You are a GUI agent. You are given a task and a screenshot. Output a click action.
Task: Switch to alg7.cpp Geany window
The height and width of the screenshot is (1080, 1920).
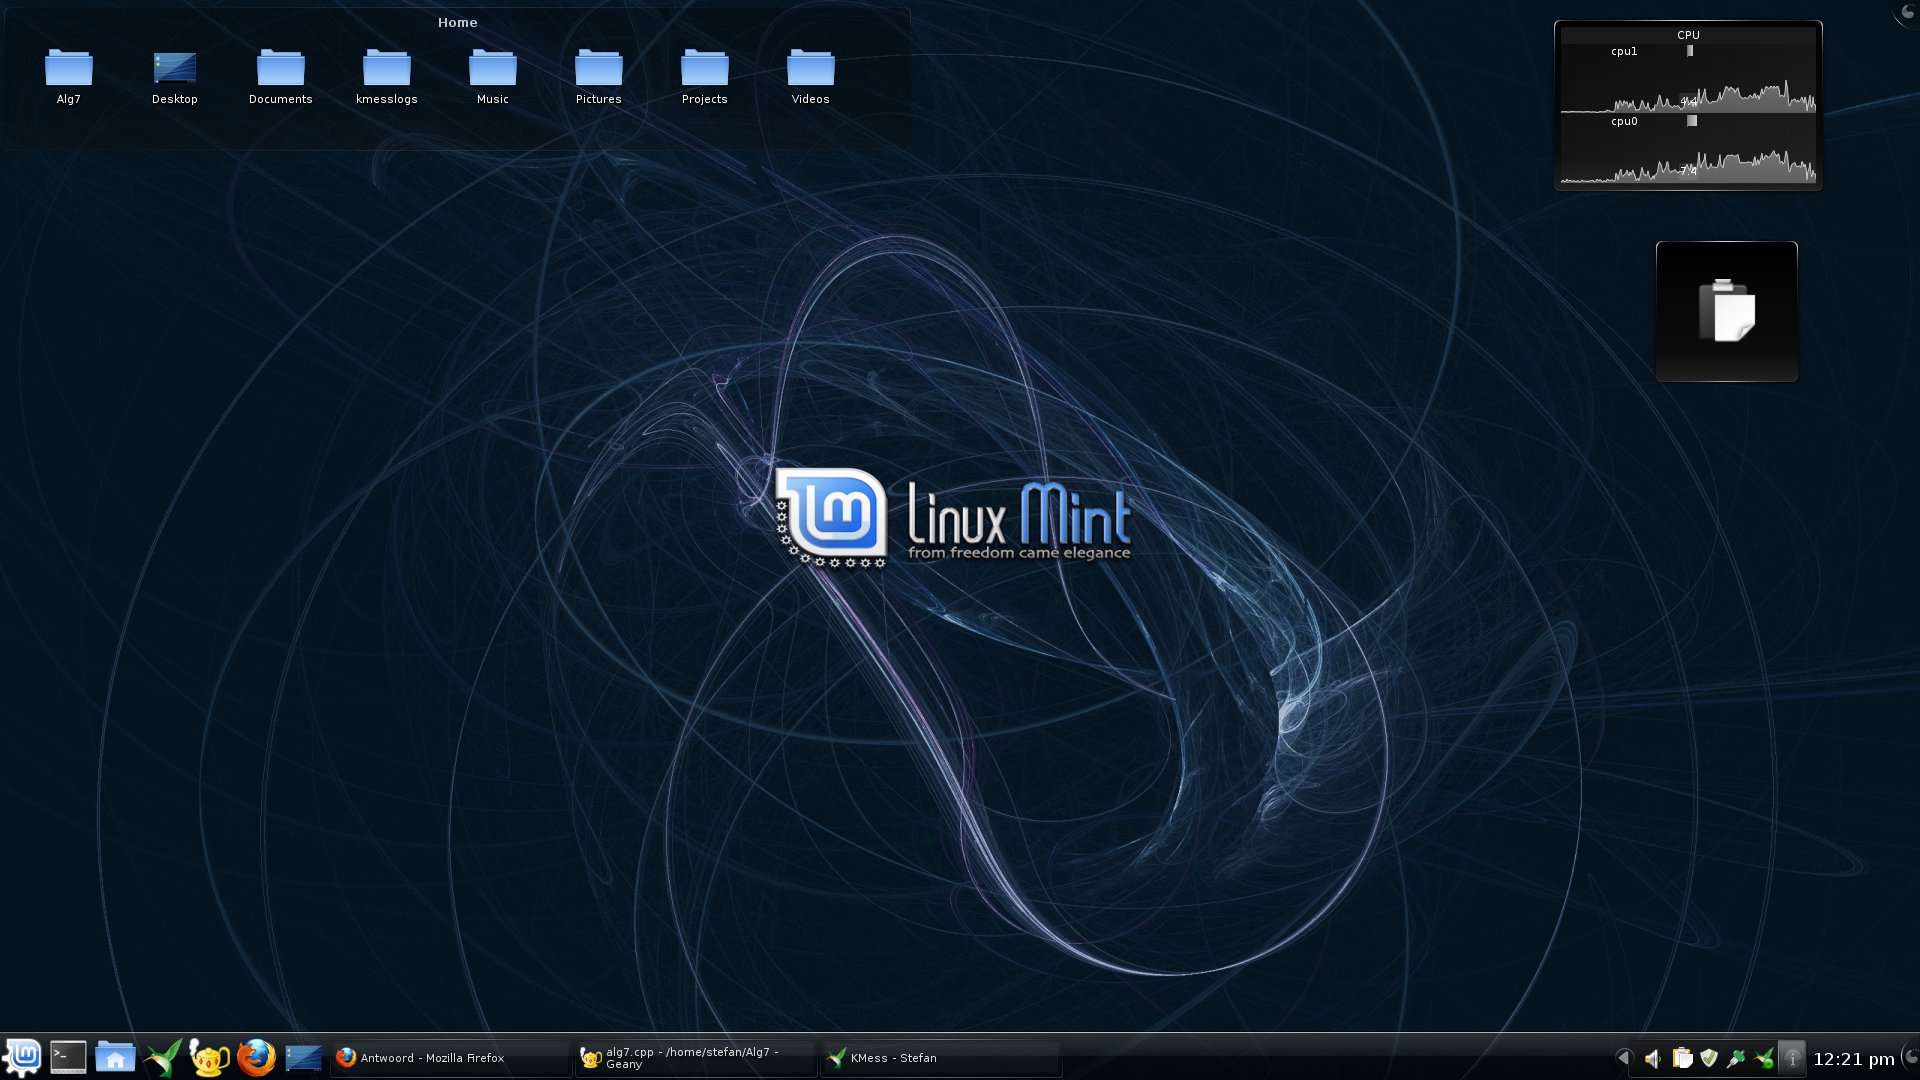(695, 1058)
